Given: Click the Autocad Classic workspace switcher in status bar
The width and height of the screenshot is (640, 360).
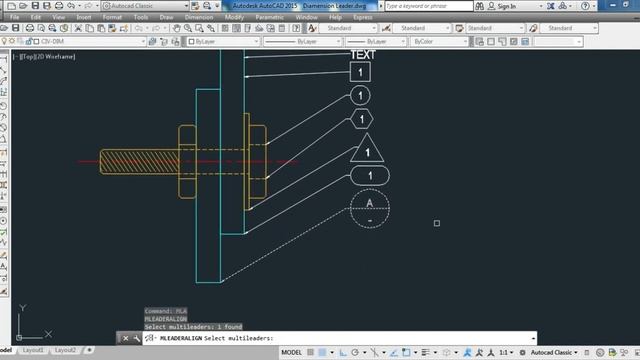Looking at the screenshot, I should 553,352.
